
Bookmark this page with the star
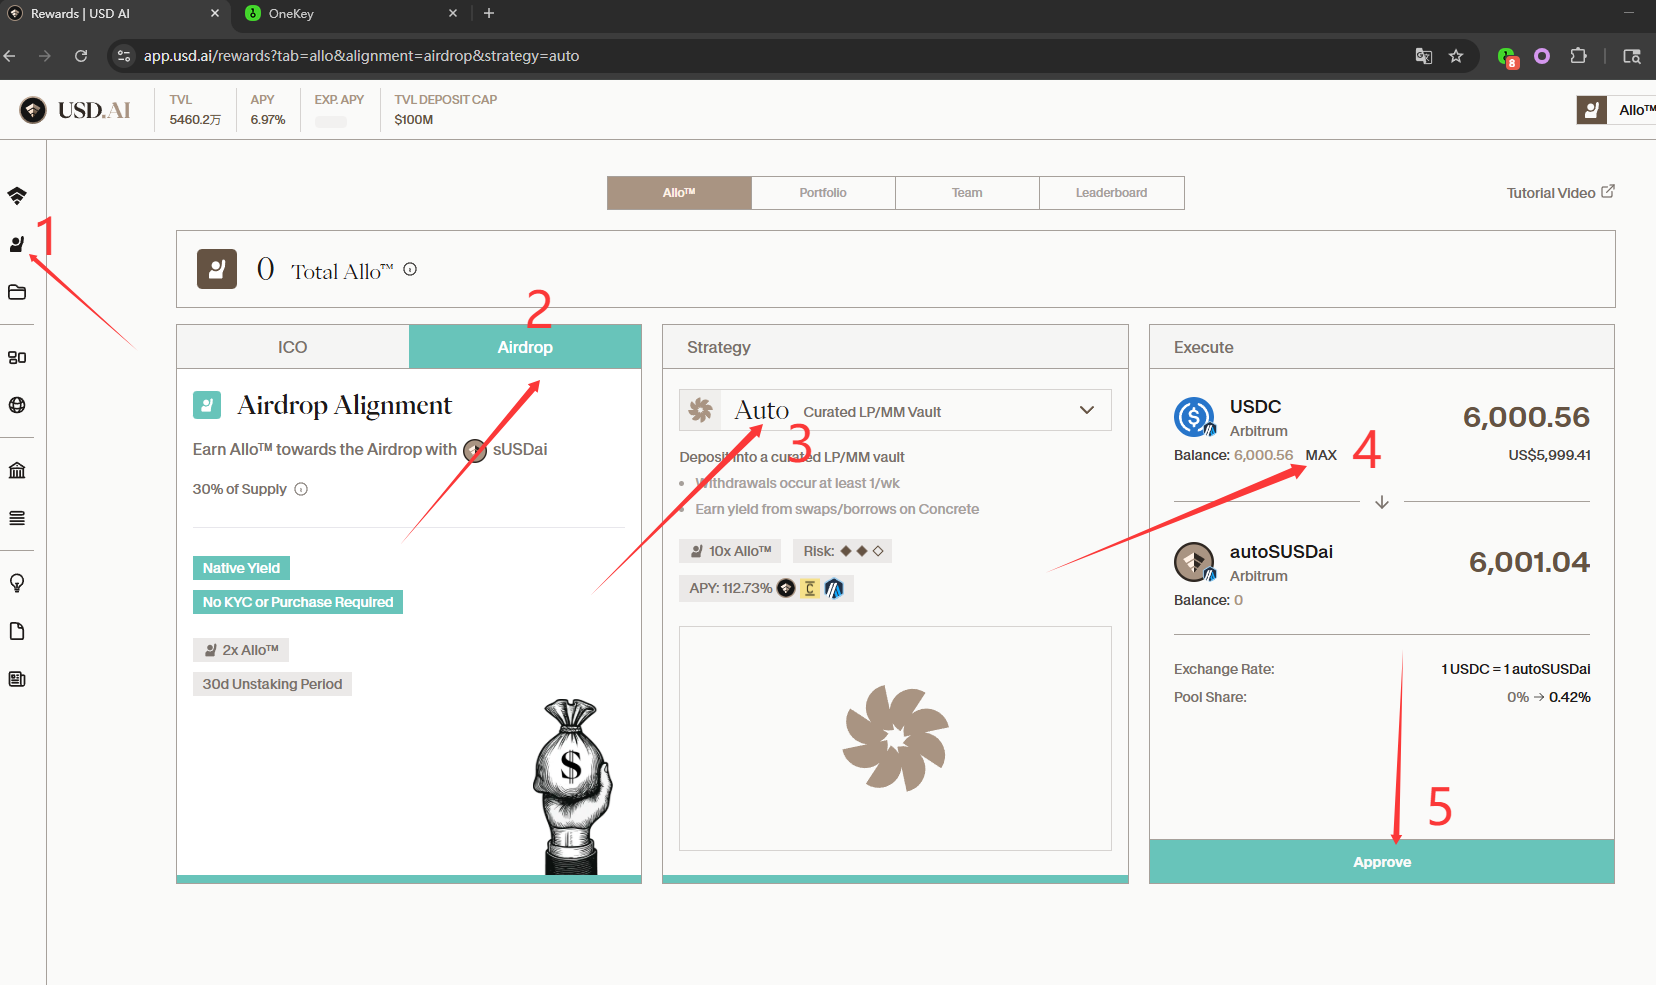[1456, 56]
